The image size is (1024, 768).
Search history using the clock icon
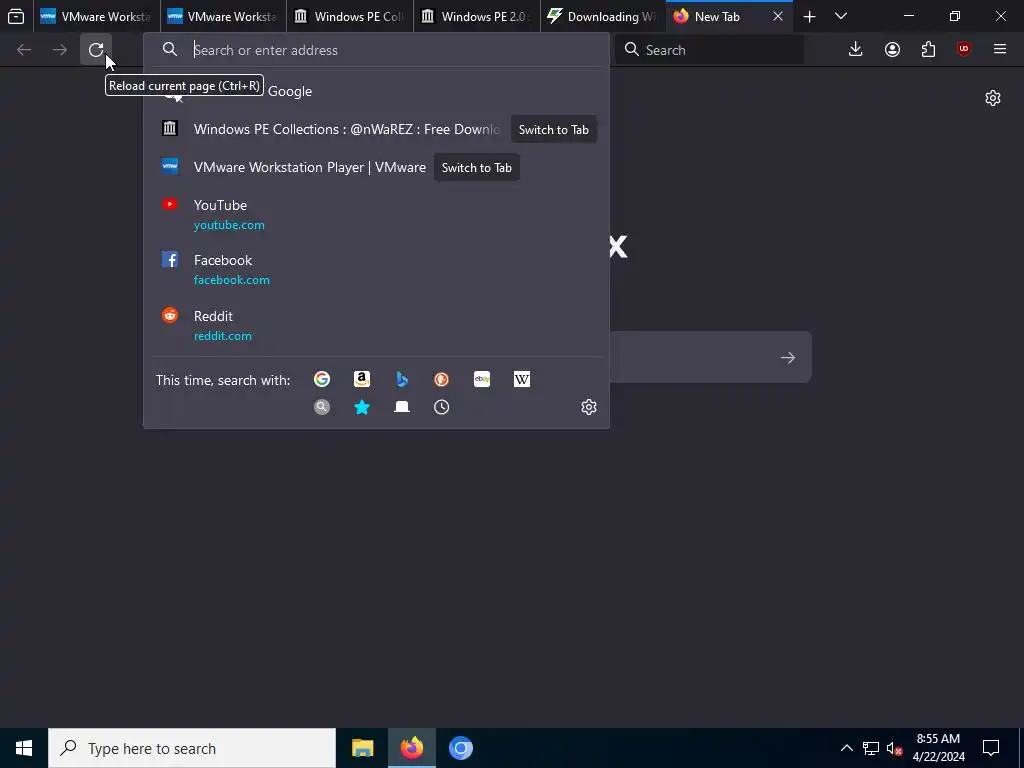[441, 408]
